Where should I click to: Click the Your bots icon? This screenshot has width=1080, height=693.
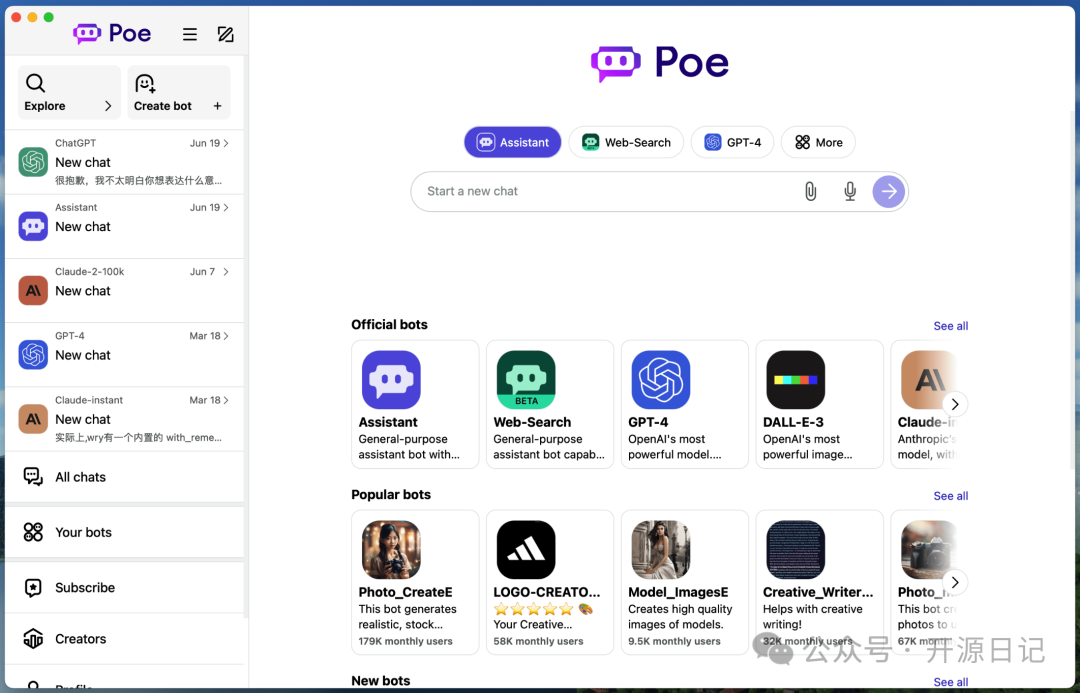click(33, 532)
